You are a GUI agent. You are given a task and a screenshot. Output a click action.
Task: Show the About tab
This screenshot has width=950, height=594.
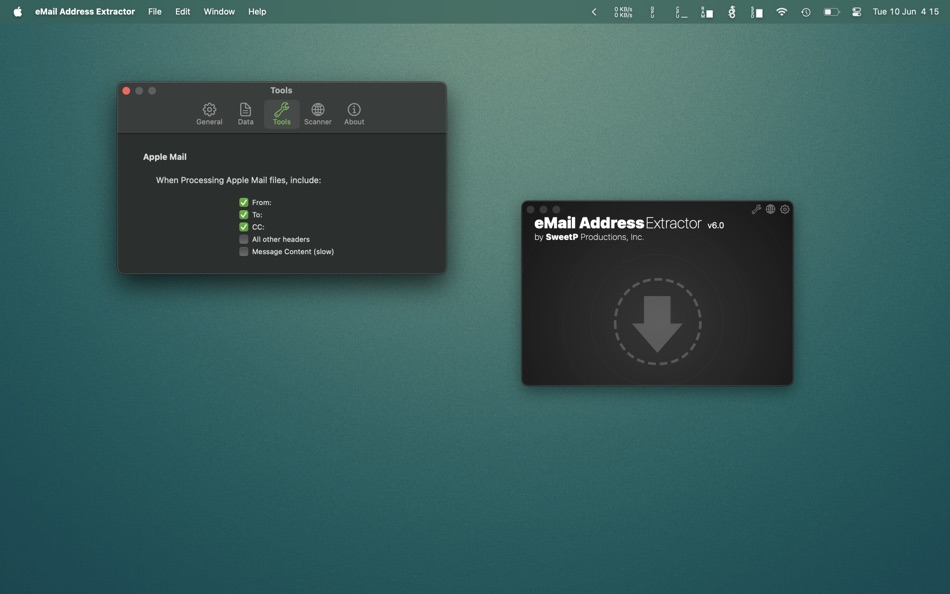[x=354, y=114]
